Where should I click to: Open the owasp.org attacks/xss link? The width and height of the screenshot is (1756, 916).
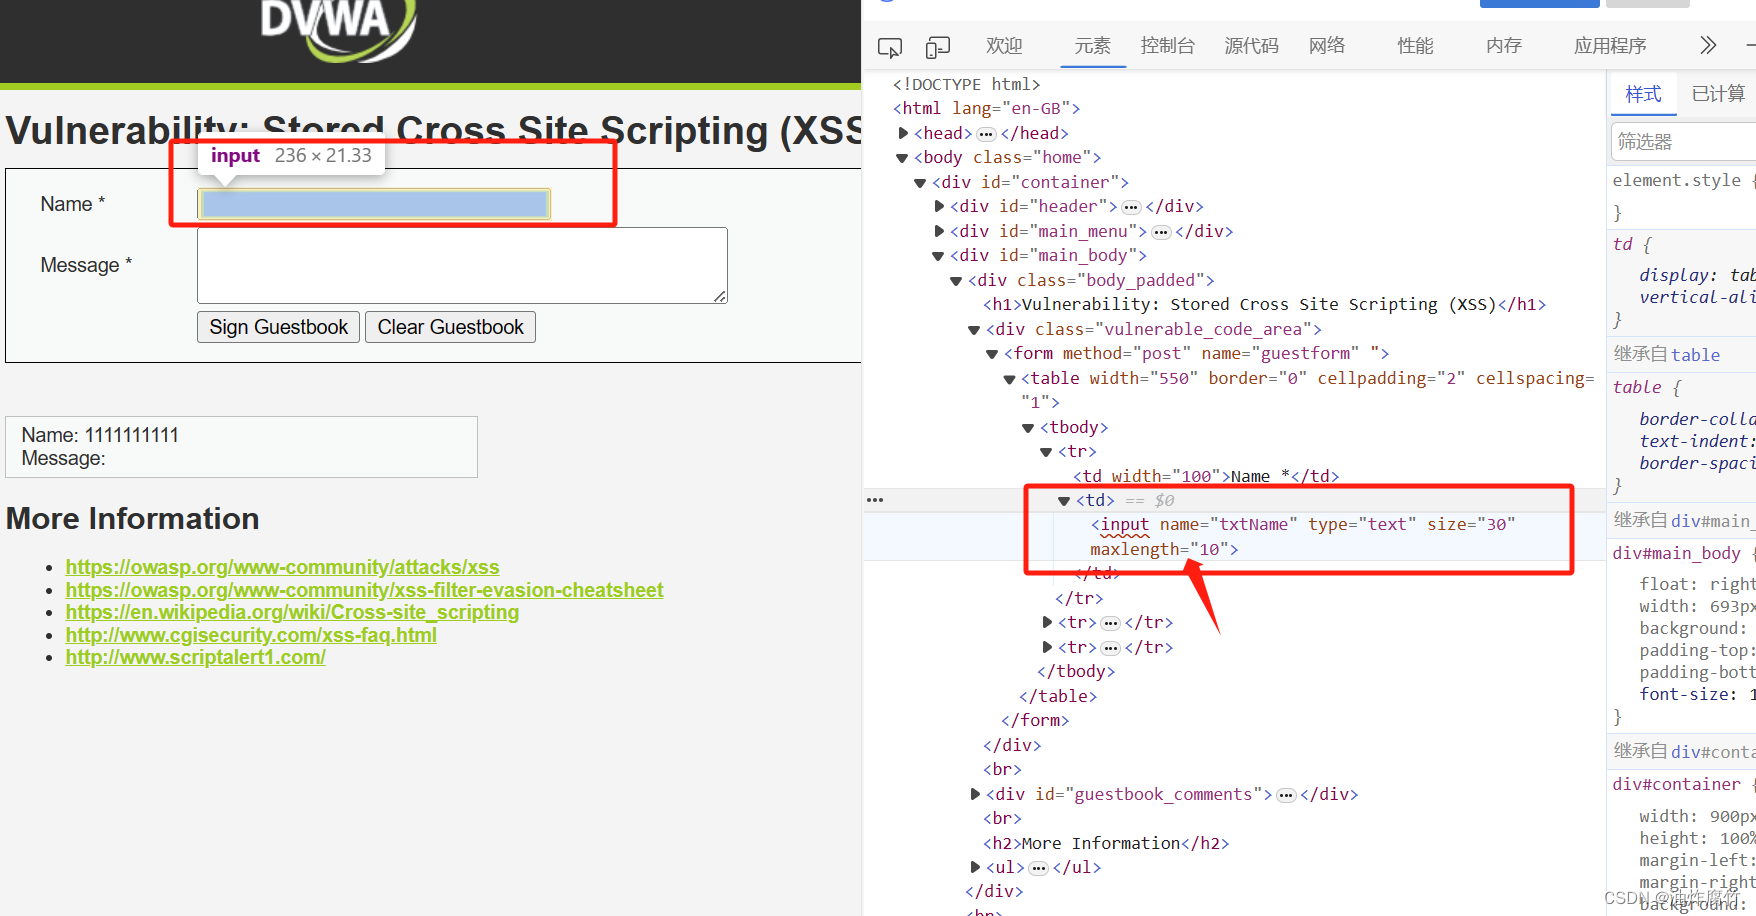pos(282,567)
